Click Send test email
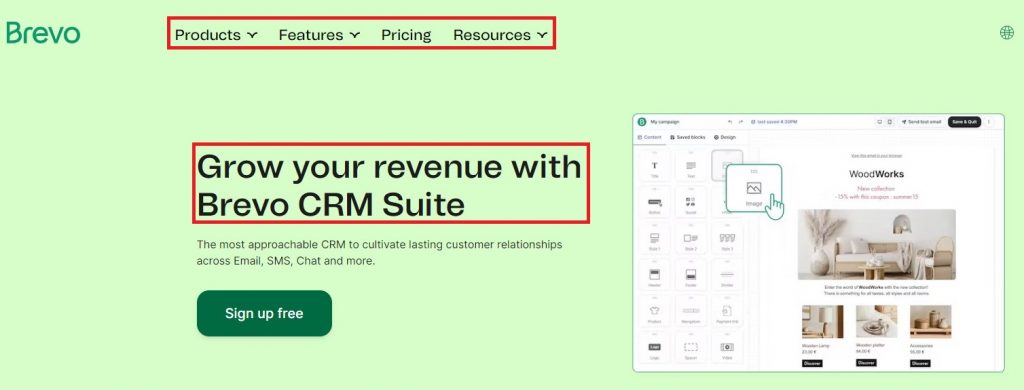This screenshot has height=390, width=1024. tap(921, 122)
